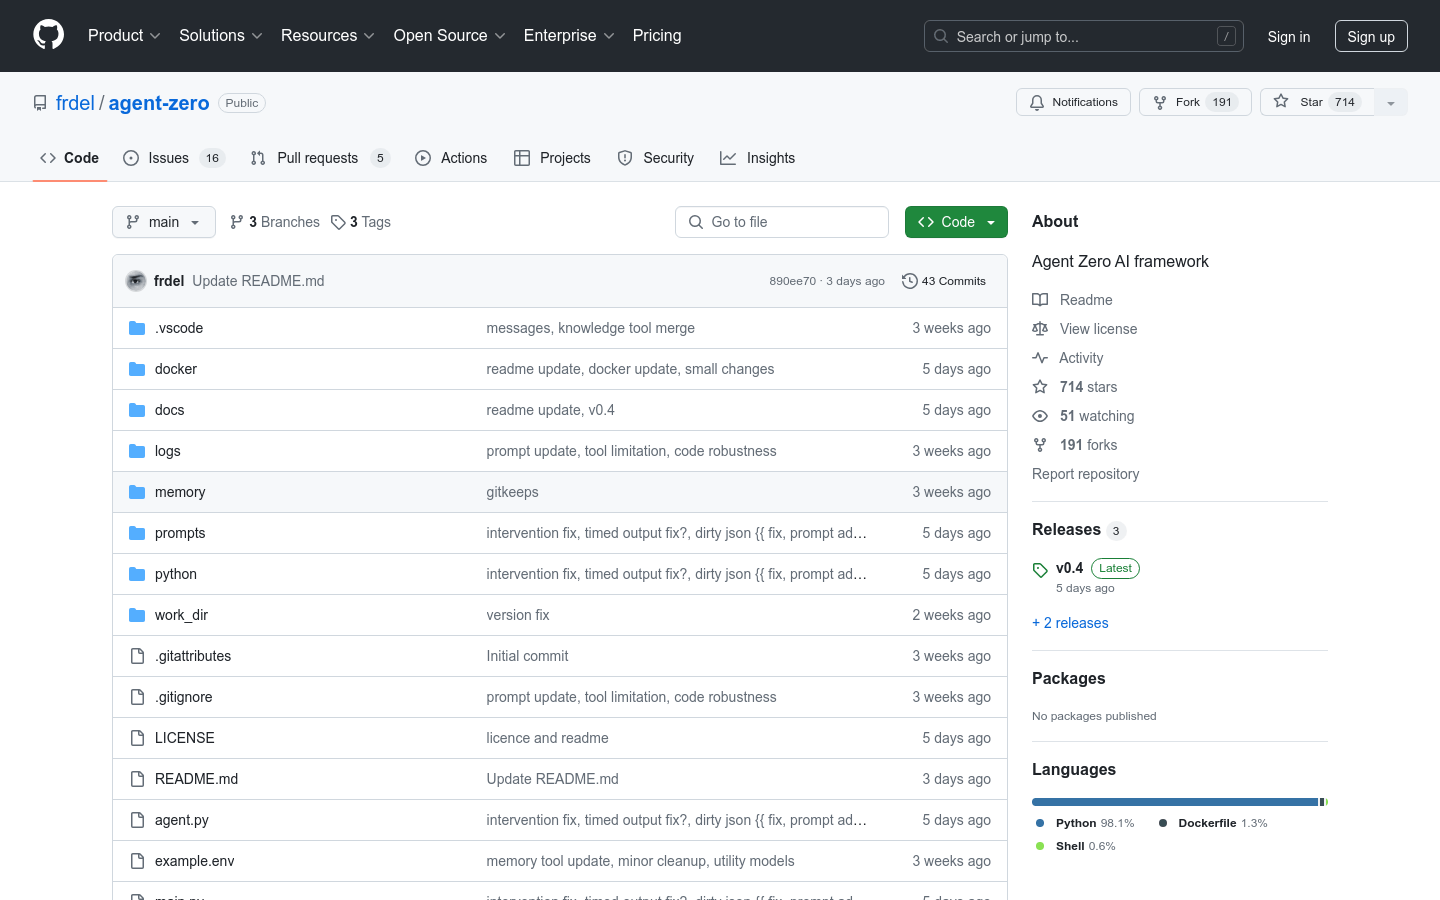1440x900 pixels.
Task: Open the README.md file
Action: pyautogui.click(x=196, y=779)
